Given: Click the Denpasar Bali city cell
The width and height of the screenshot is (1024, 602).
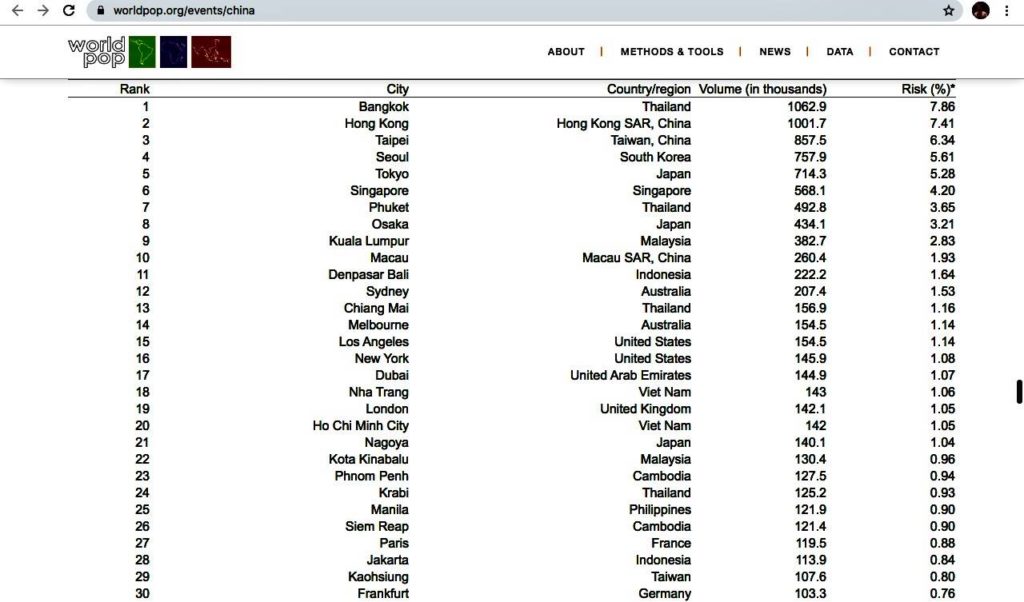Looking at the screenshot, I should 368,275.
